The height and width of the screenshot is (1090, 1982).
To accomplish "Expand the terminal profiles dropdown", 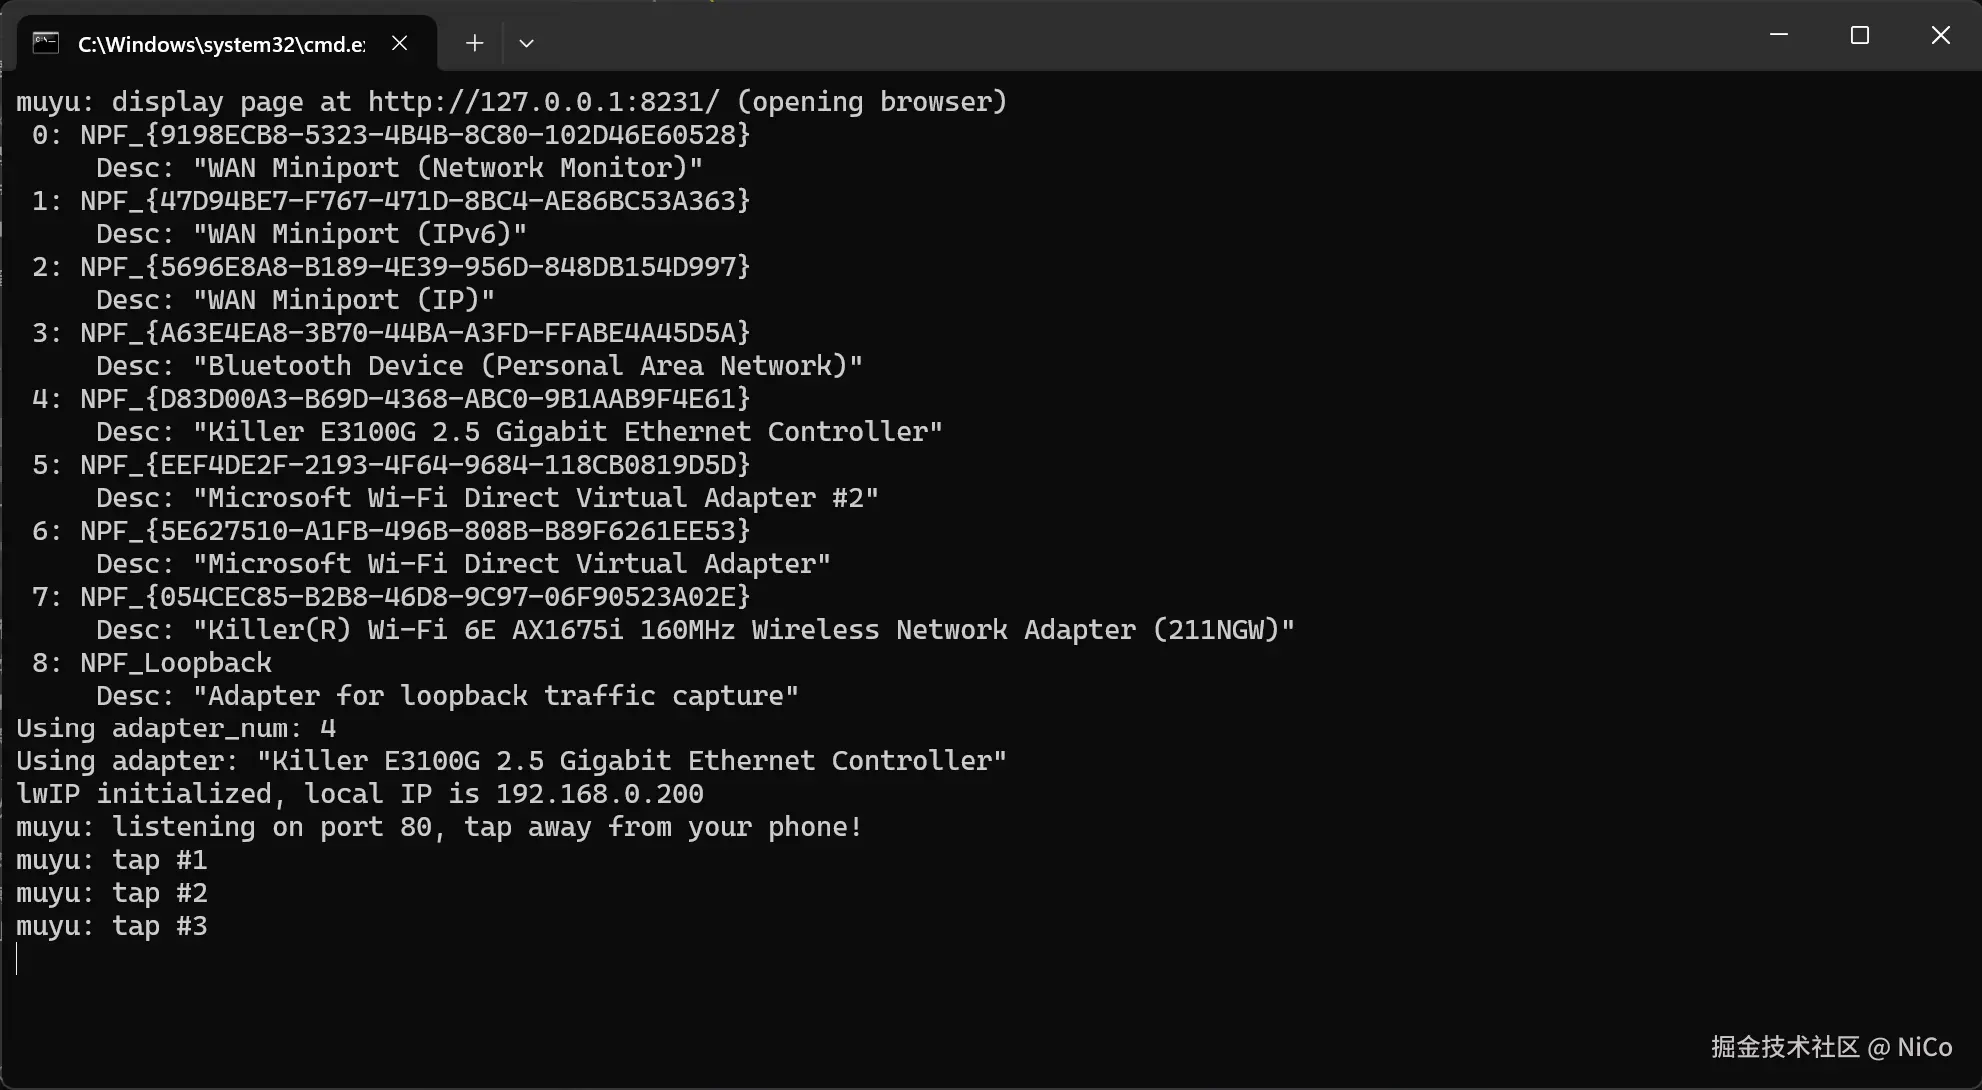I will (x=526, y=43).
